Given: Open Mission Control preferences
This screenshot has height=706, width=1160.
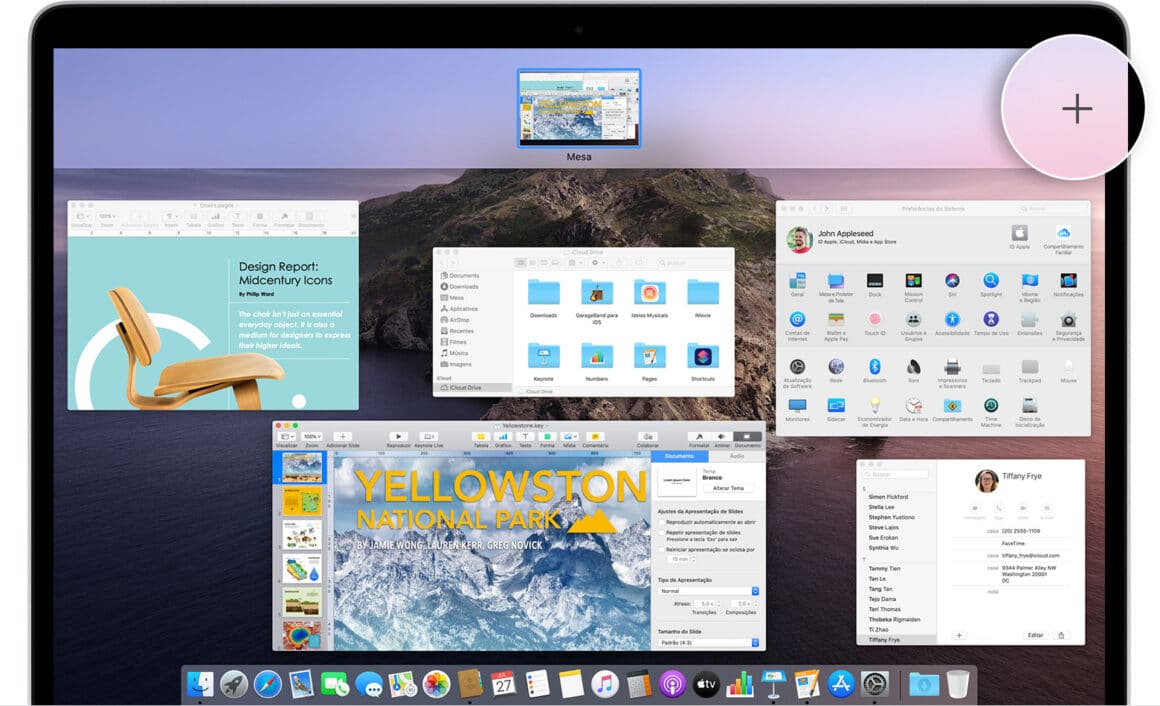Looking at the screenshot, I should click(x=914, y=281).
